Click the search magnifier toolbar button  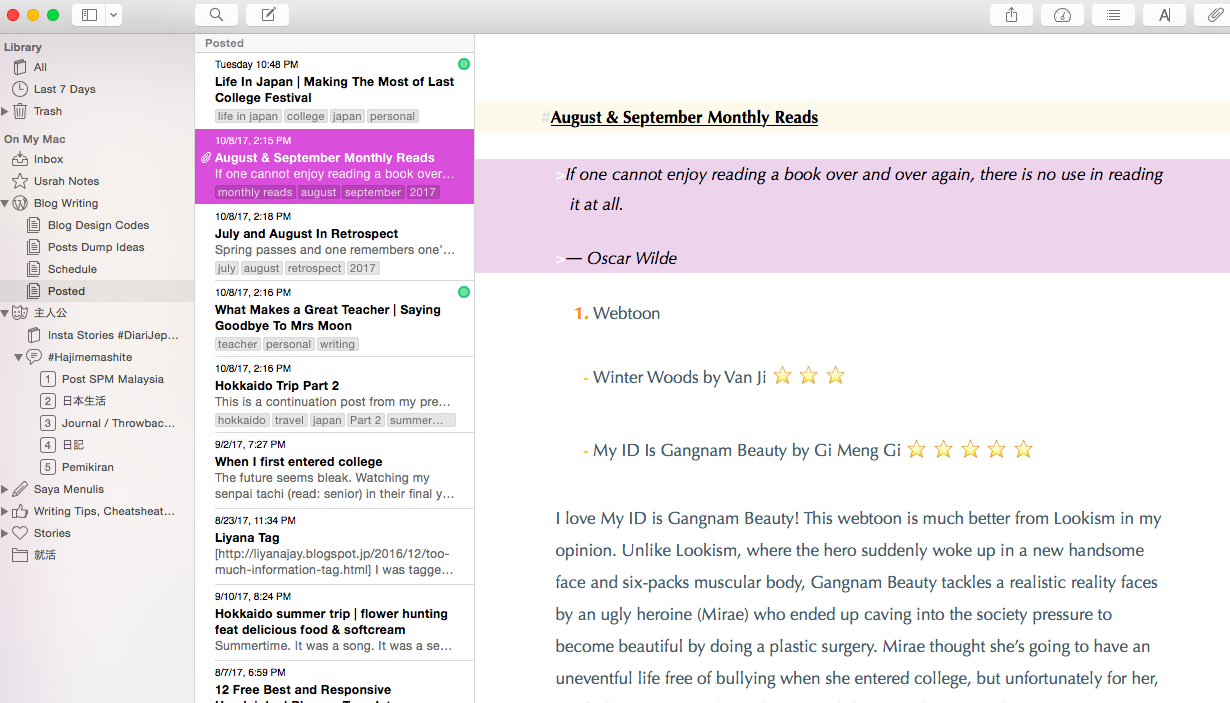coord(216,15)
